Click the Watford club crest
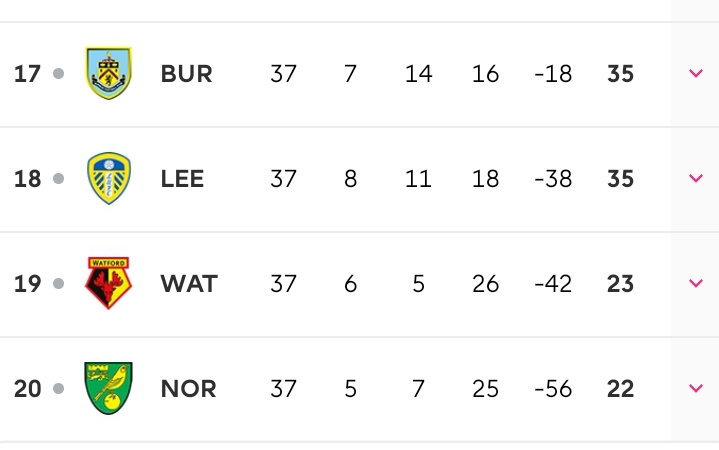Viewport: 719px width, 450px height. click(109, 283)
